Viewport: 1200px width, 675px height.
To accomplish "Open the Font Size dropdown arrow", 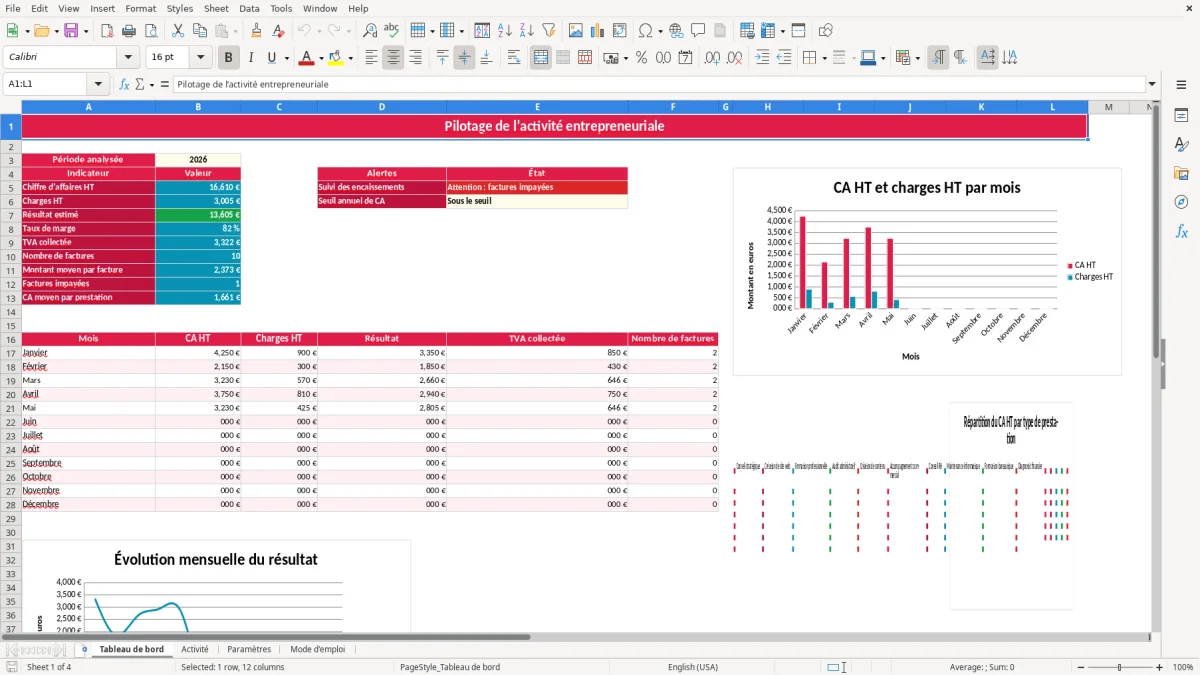I will [x=201, y=58].
